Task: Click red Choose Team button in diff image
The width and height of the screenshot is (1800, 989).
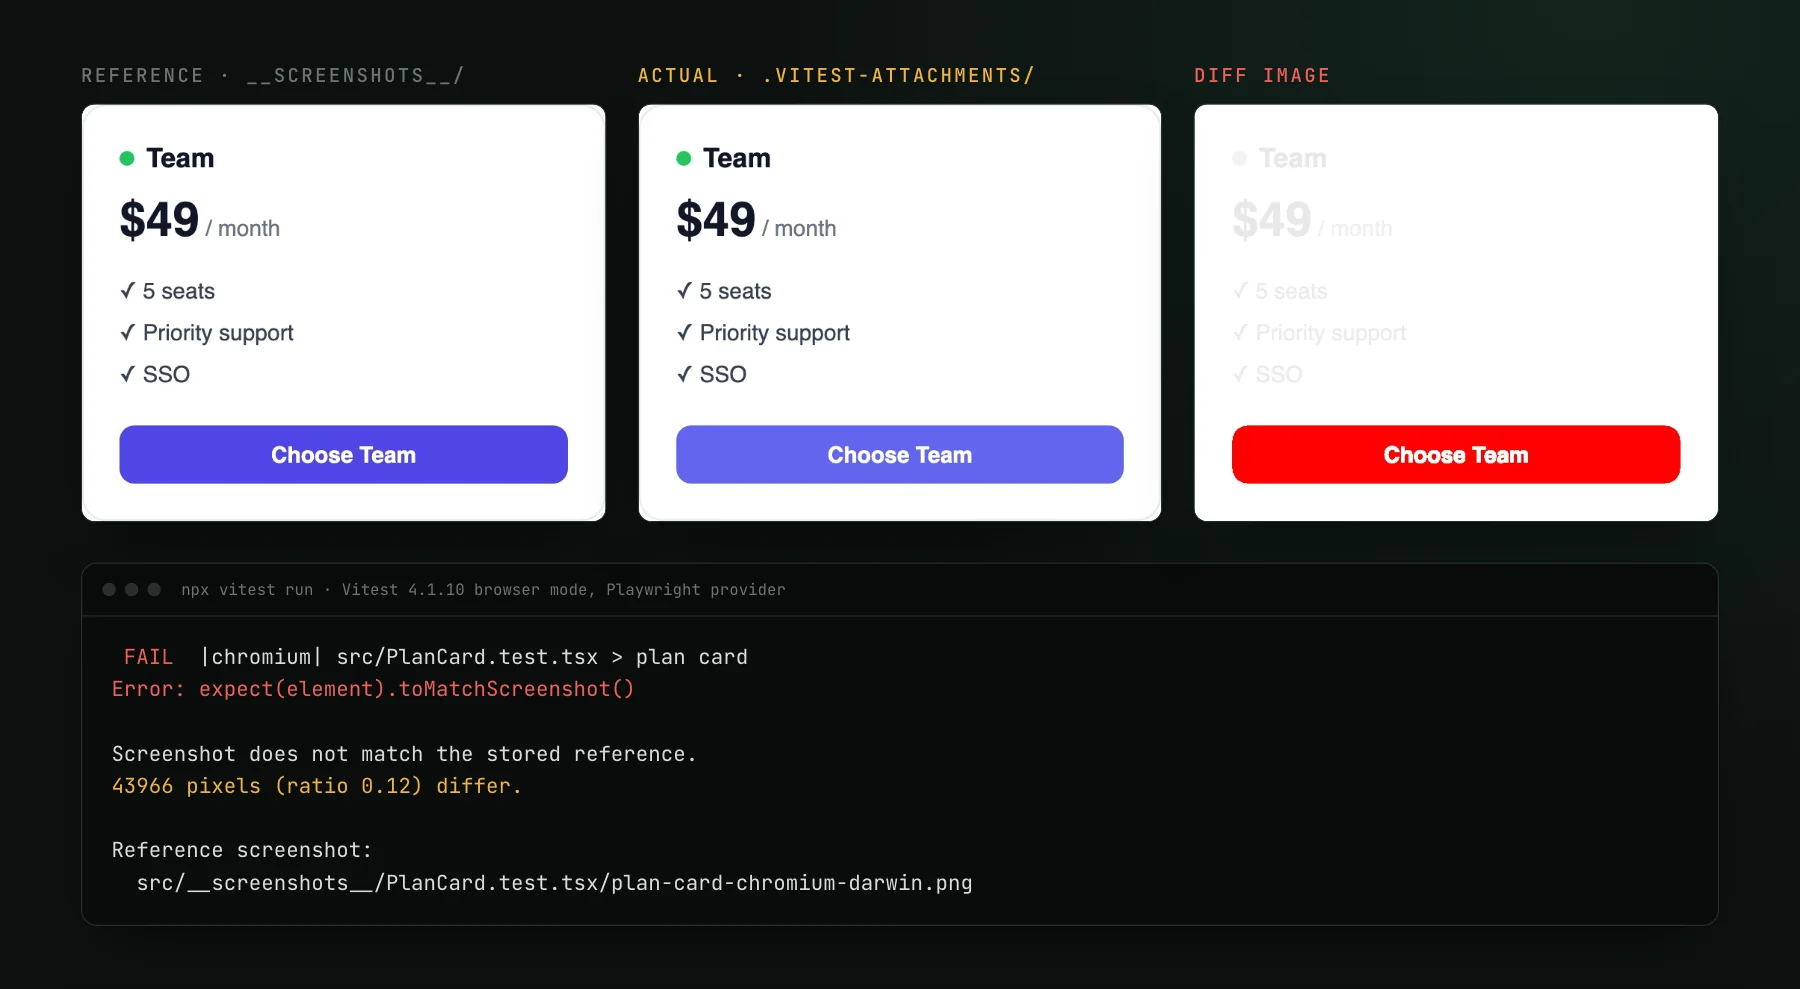Action: click(1456, 455)
